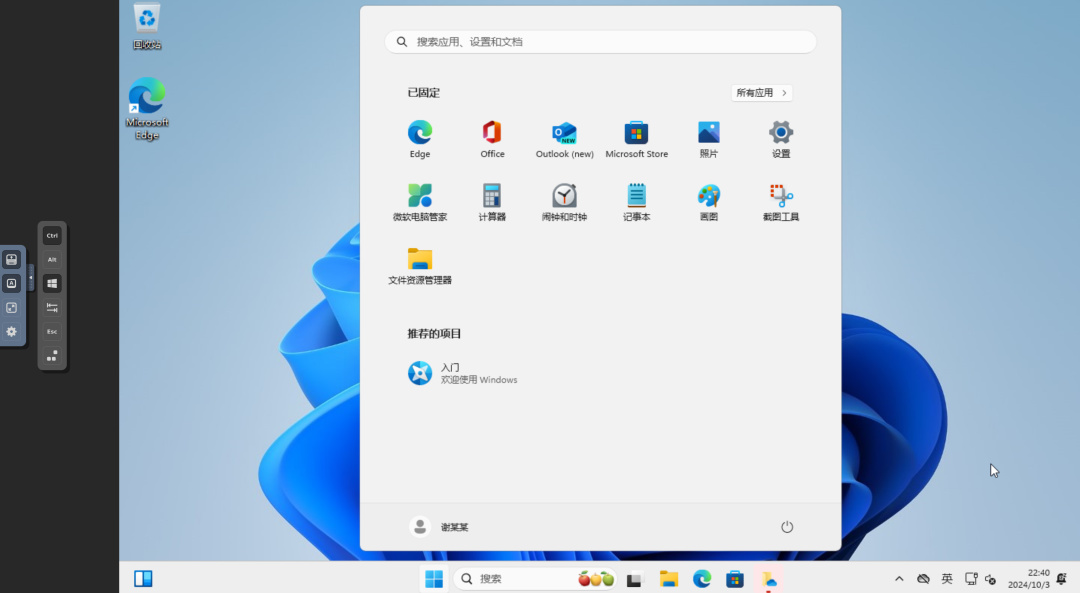Click the Start button on the taskbar
Viewport: 1080px width, 593px height.
434,579
